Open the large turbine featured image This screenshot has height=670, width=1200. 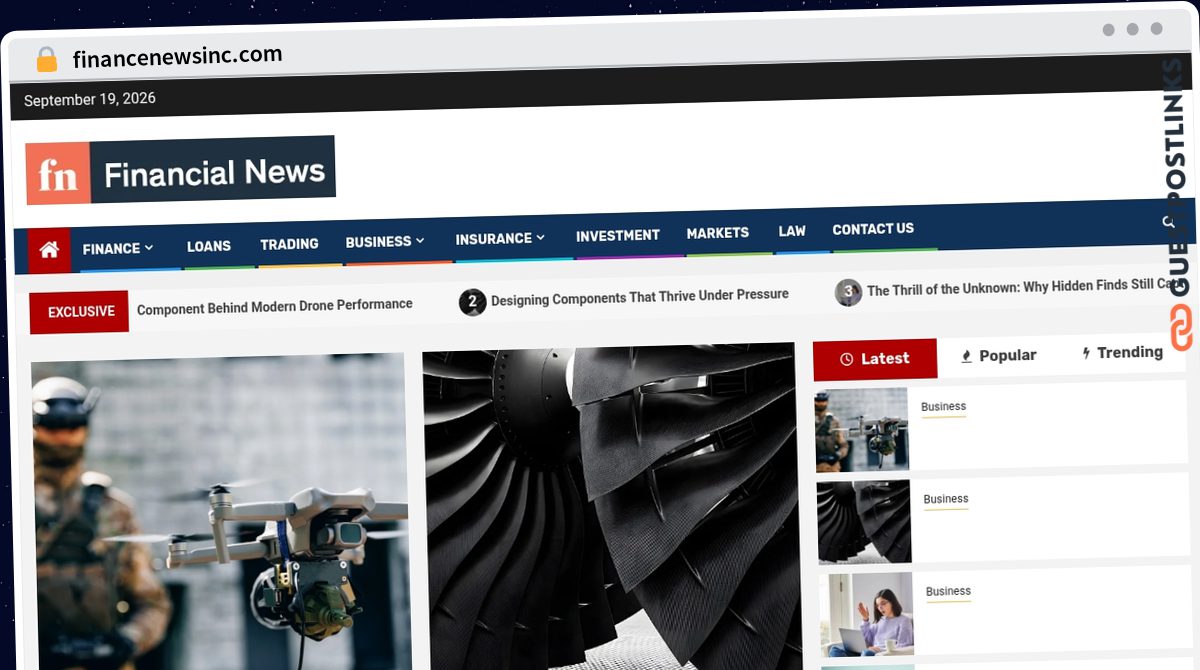(x=611, y=507)
